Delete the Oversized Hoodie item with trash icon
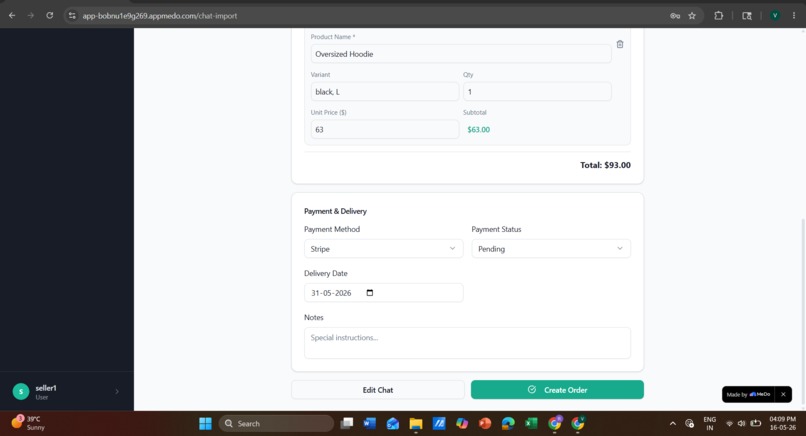The width and height of the screenshot is (806, 436). point(619,44)
